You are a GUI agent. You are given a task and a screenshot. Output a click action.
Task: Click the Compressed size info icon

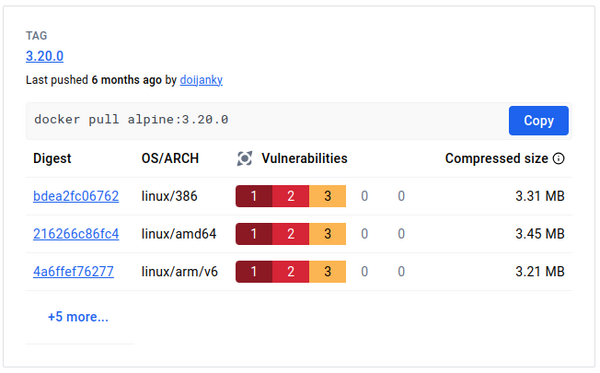point(559,158)
